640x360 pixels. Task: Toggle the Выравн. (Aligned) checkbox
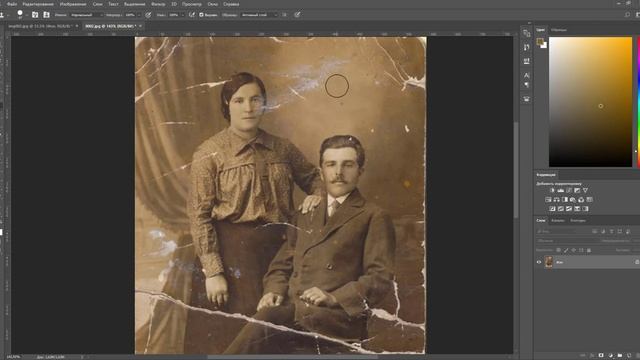click(x=201, y=15)
